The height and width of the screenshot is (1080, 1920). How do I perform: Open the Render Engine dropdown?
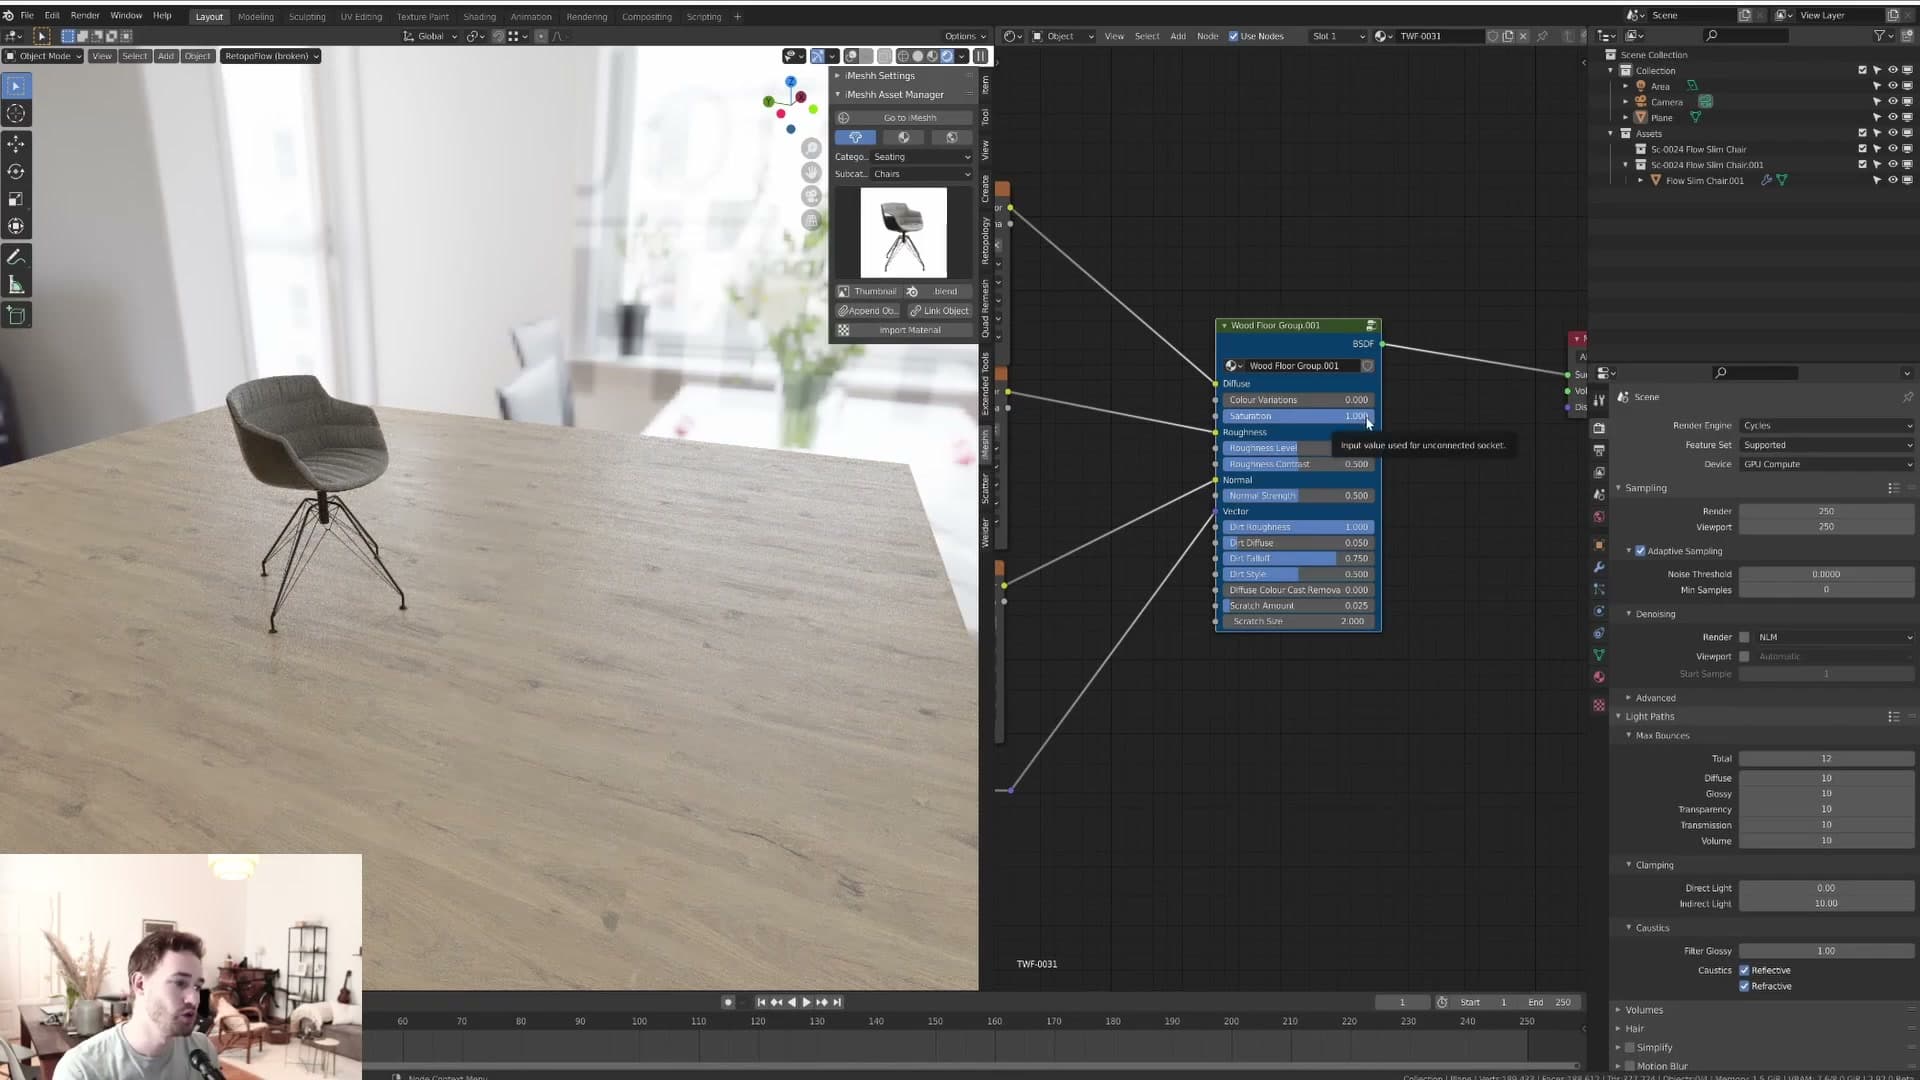pyautogui.click(x=1827, y=426)
